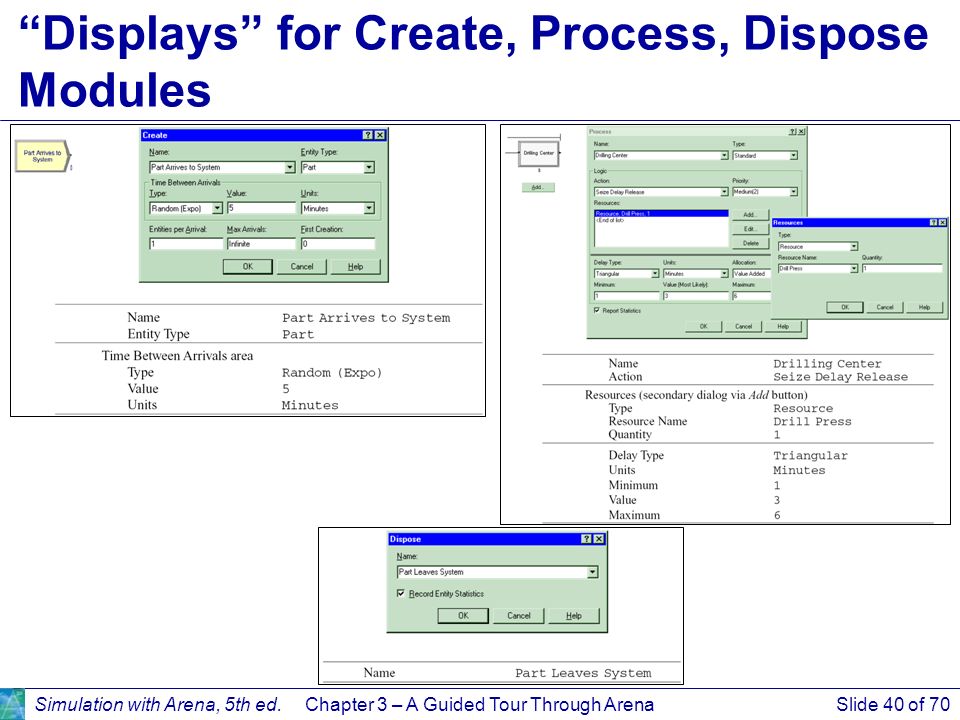Open the Allocation dropdown showing Value Added
The width and height of the screenshot is (960, 720).
[x=751, y=274]
